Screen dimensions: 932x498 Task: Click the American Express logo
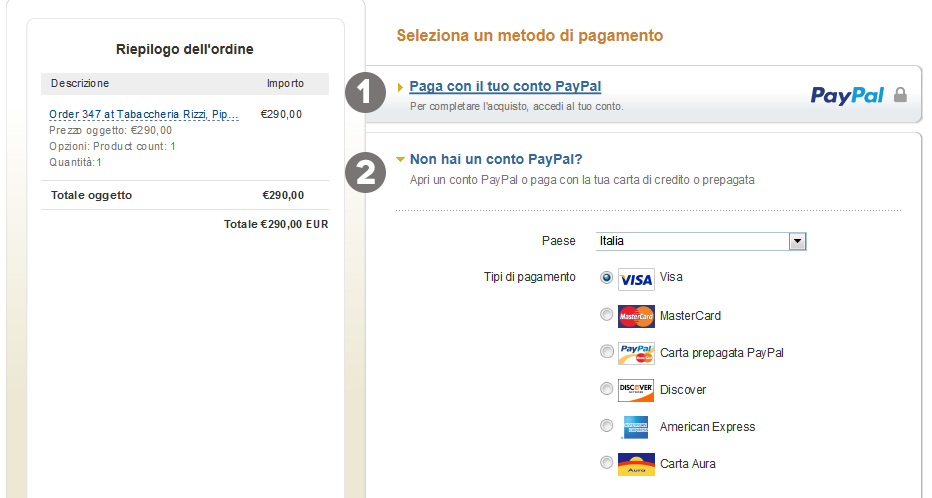pos(636,427)
